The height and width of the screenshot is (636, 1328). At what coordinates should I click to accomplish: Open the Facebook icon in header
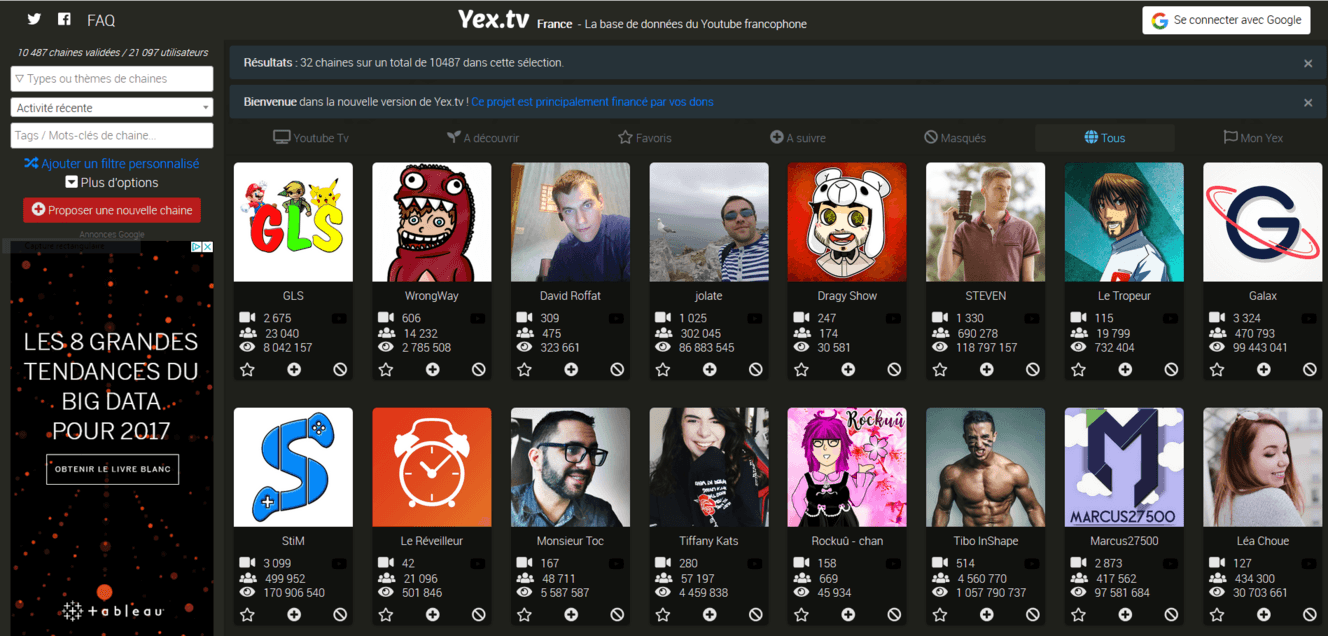[64, 19]
